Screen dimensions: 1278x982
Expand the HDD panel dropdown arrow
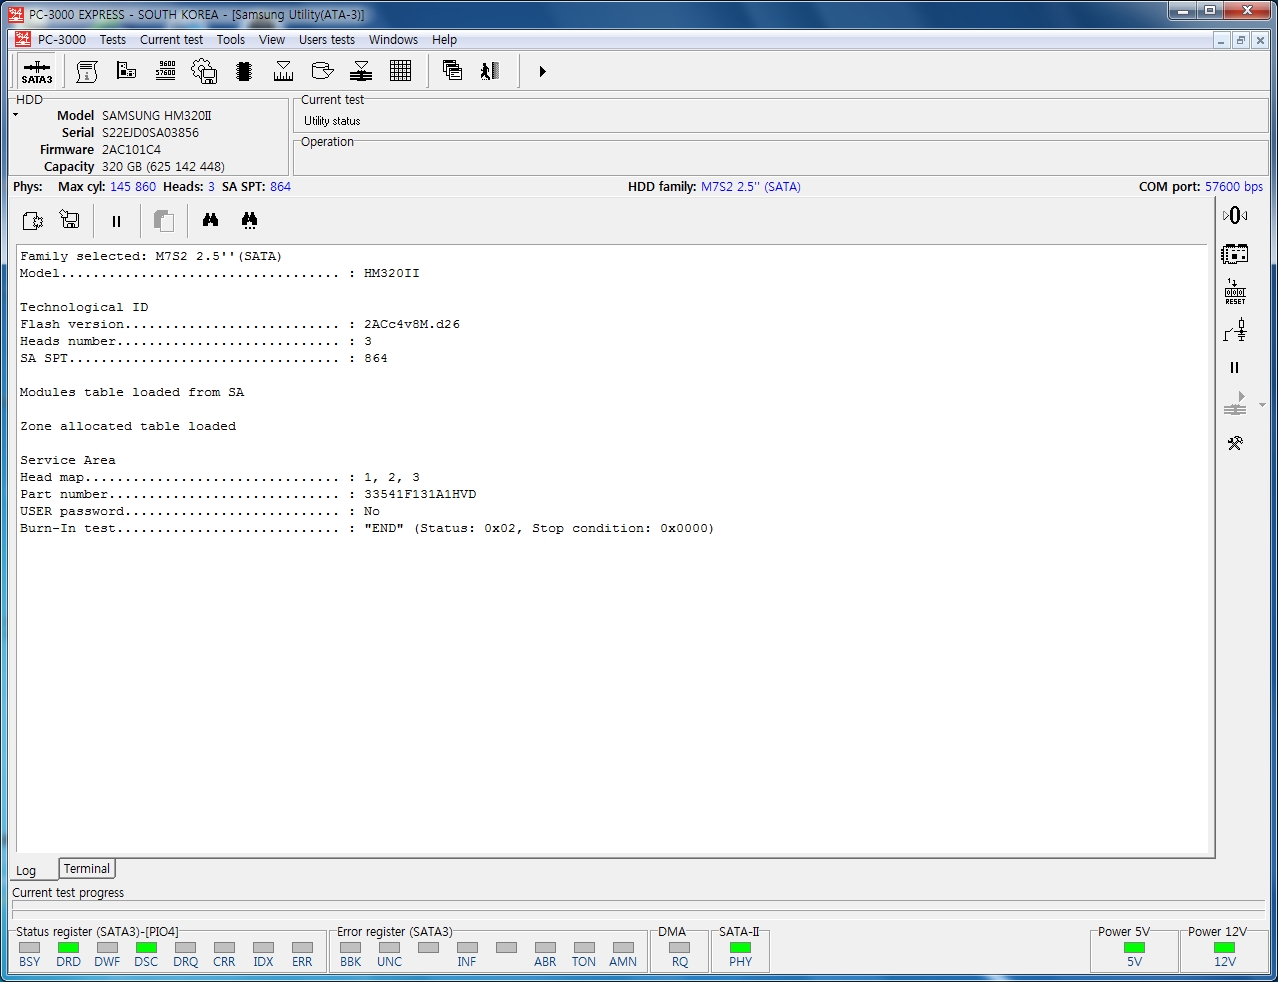click(15, 115)
